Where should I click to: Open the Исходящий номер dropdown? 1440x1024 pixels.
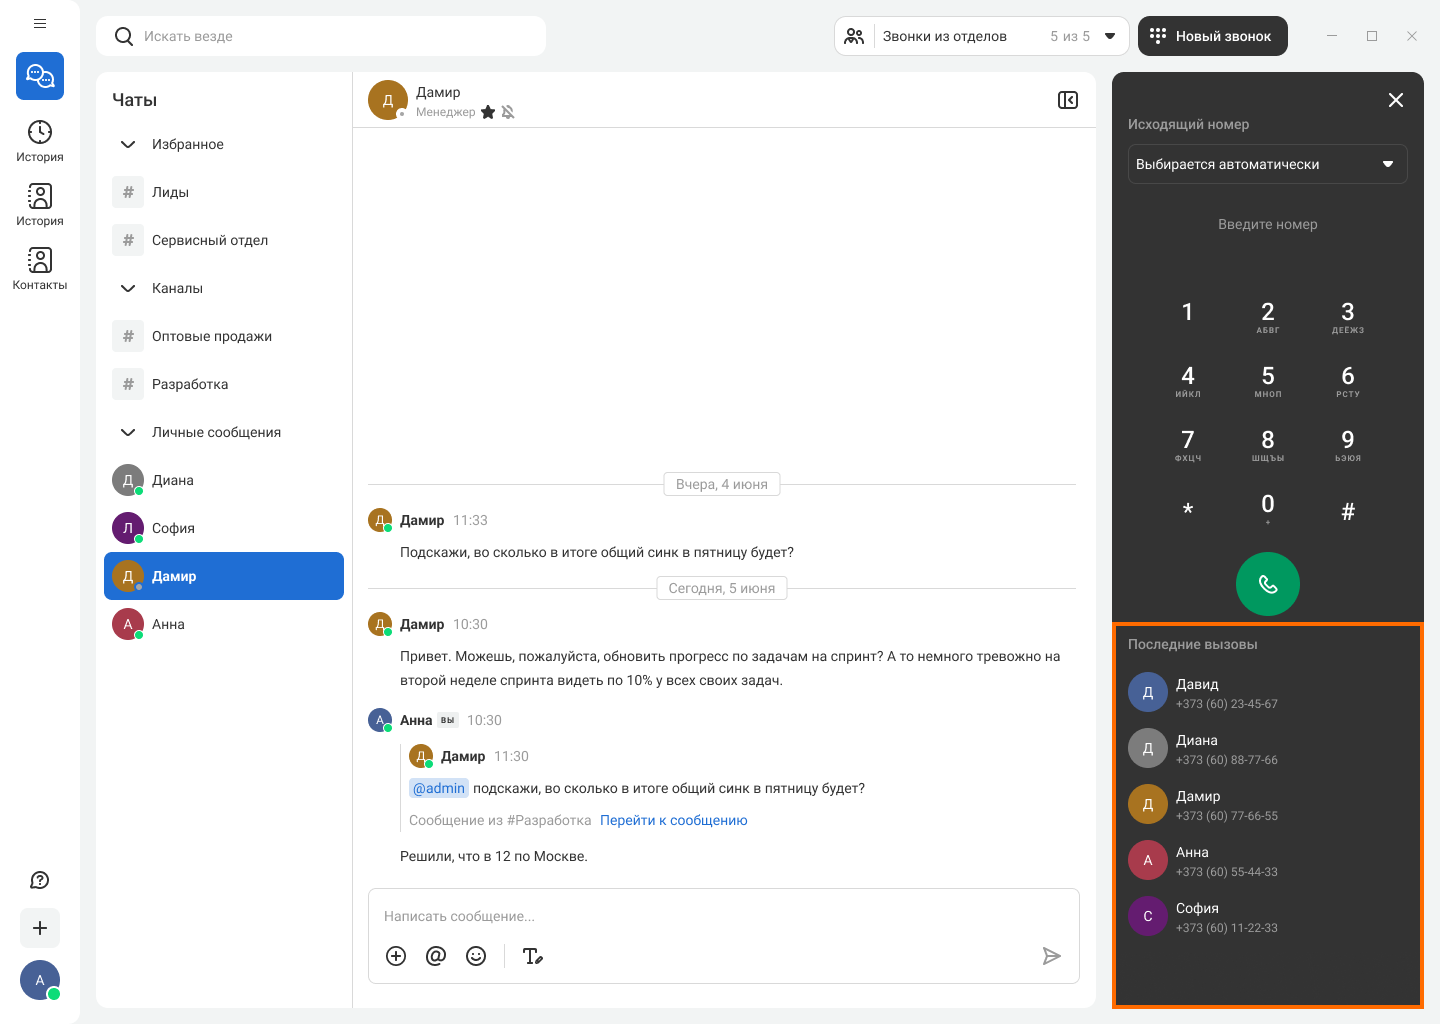point(1267,164)
